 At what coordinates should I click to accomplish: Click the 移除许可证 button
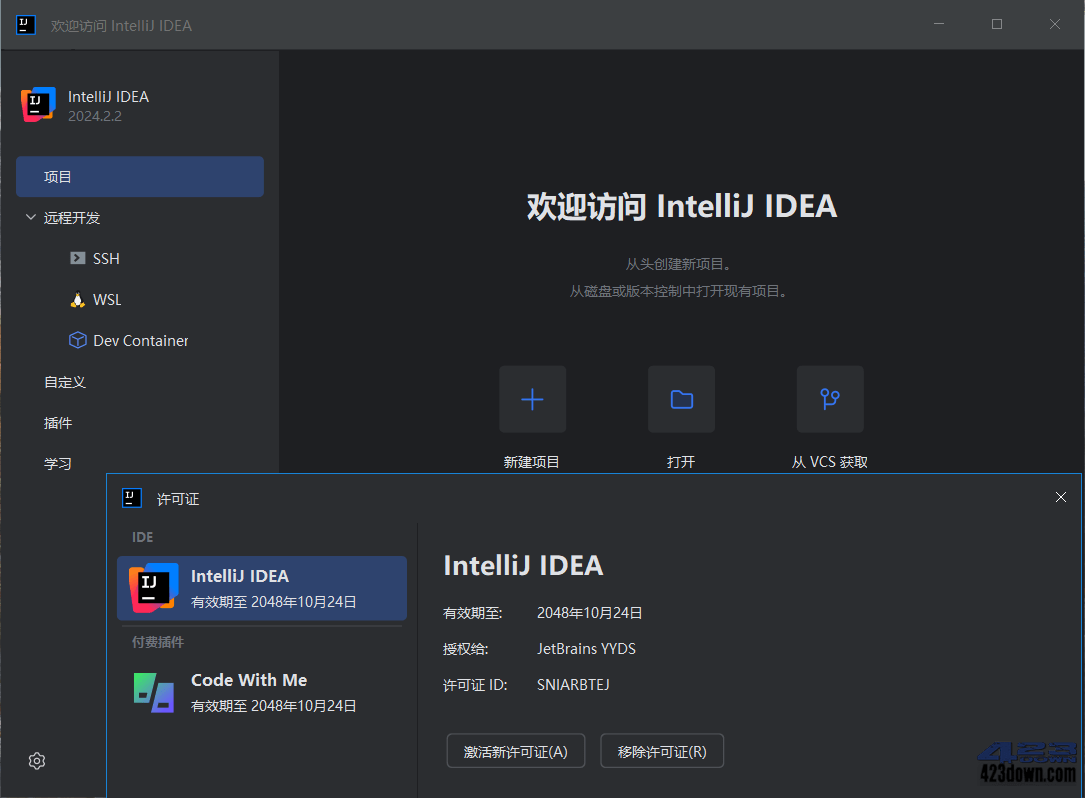[661, 751]
